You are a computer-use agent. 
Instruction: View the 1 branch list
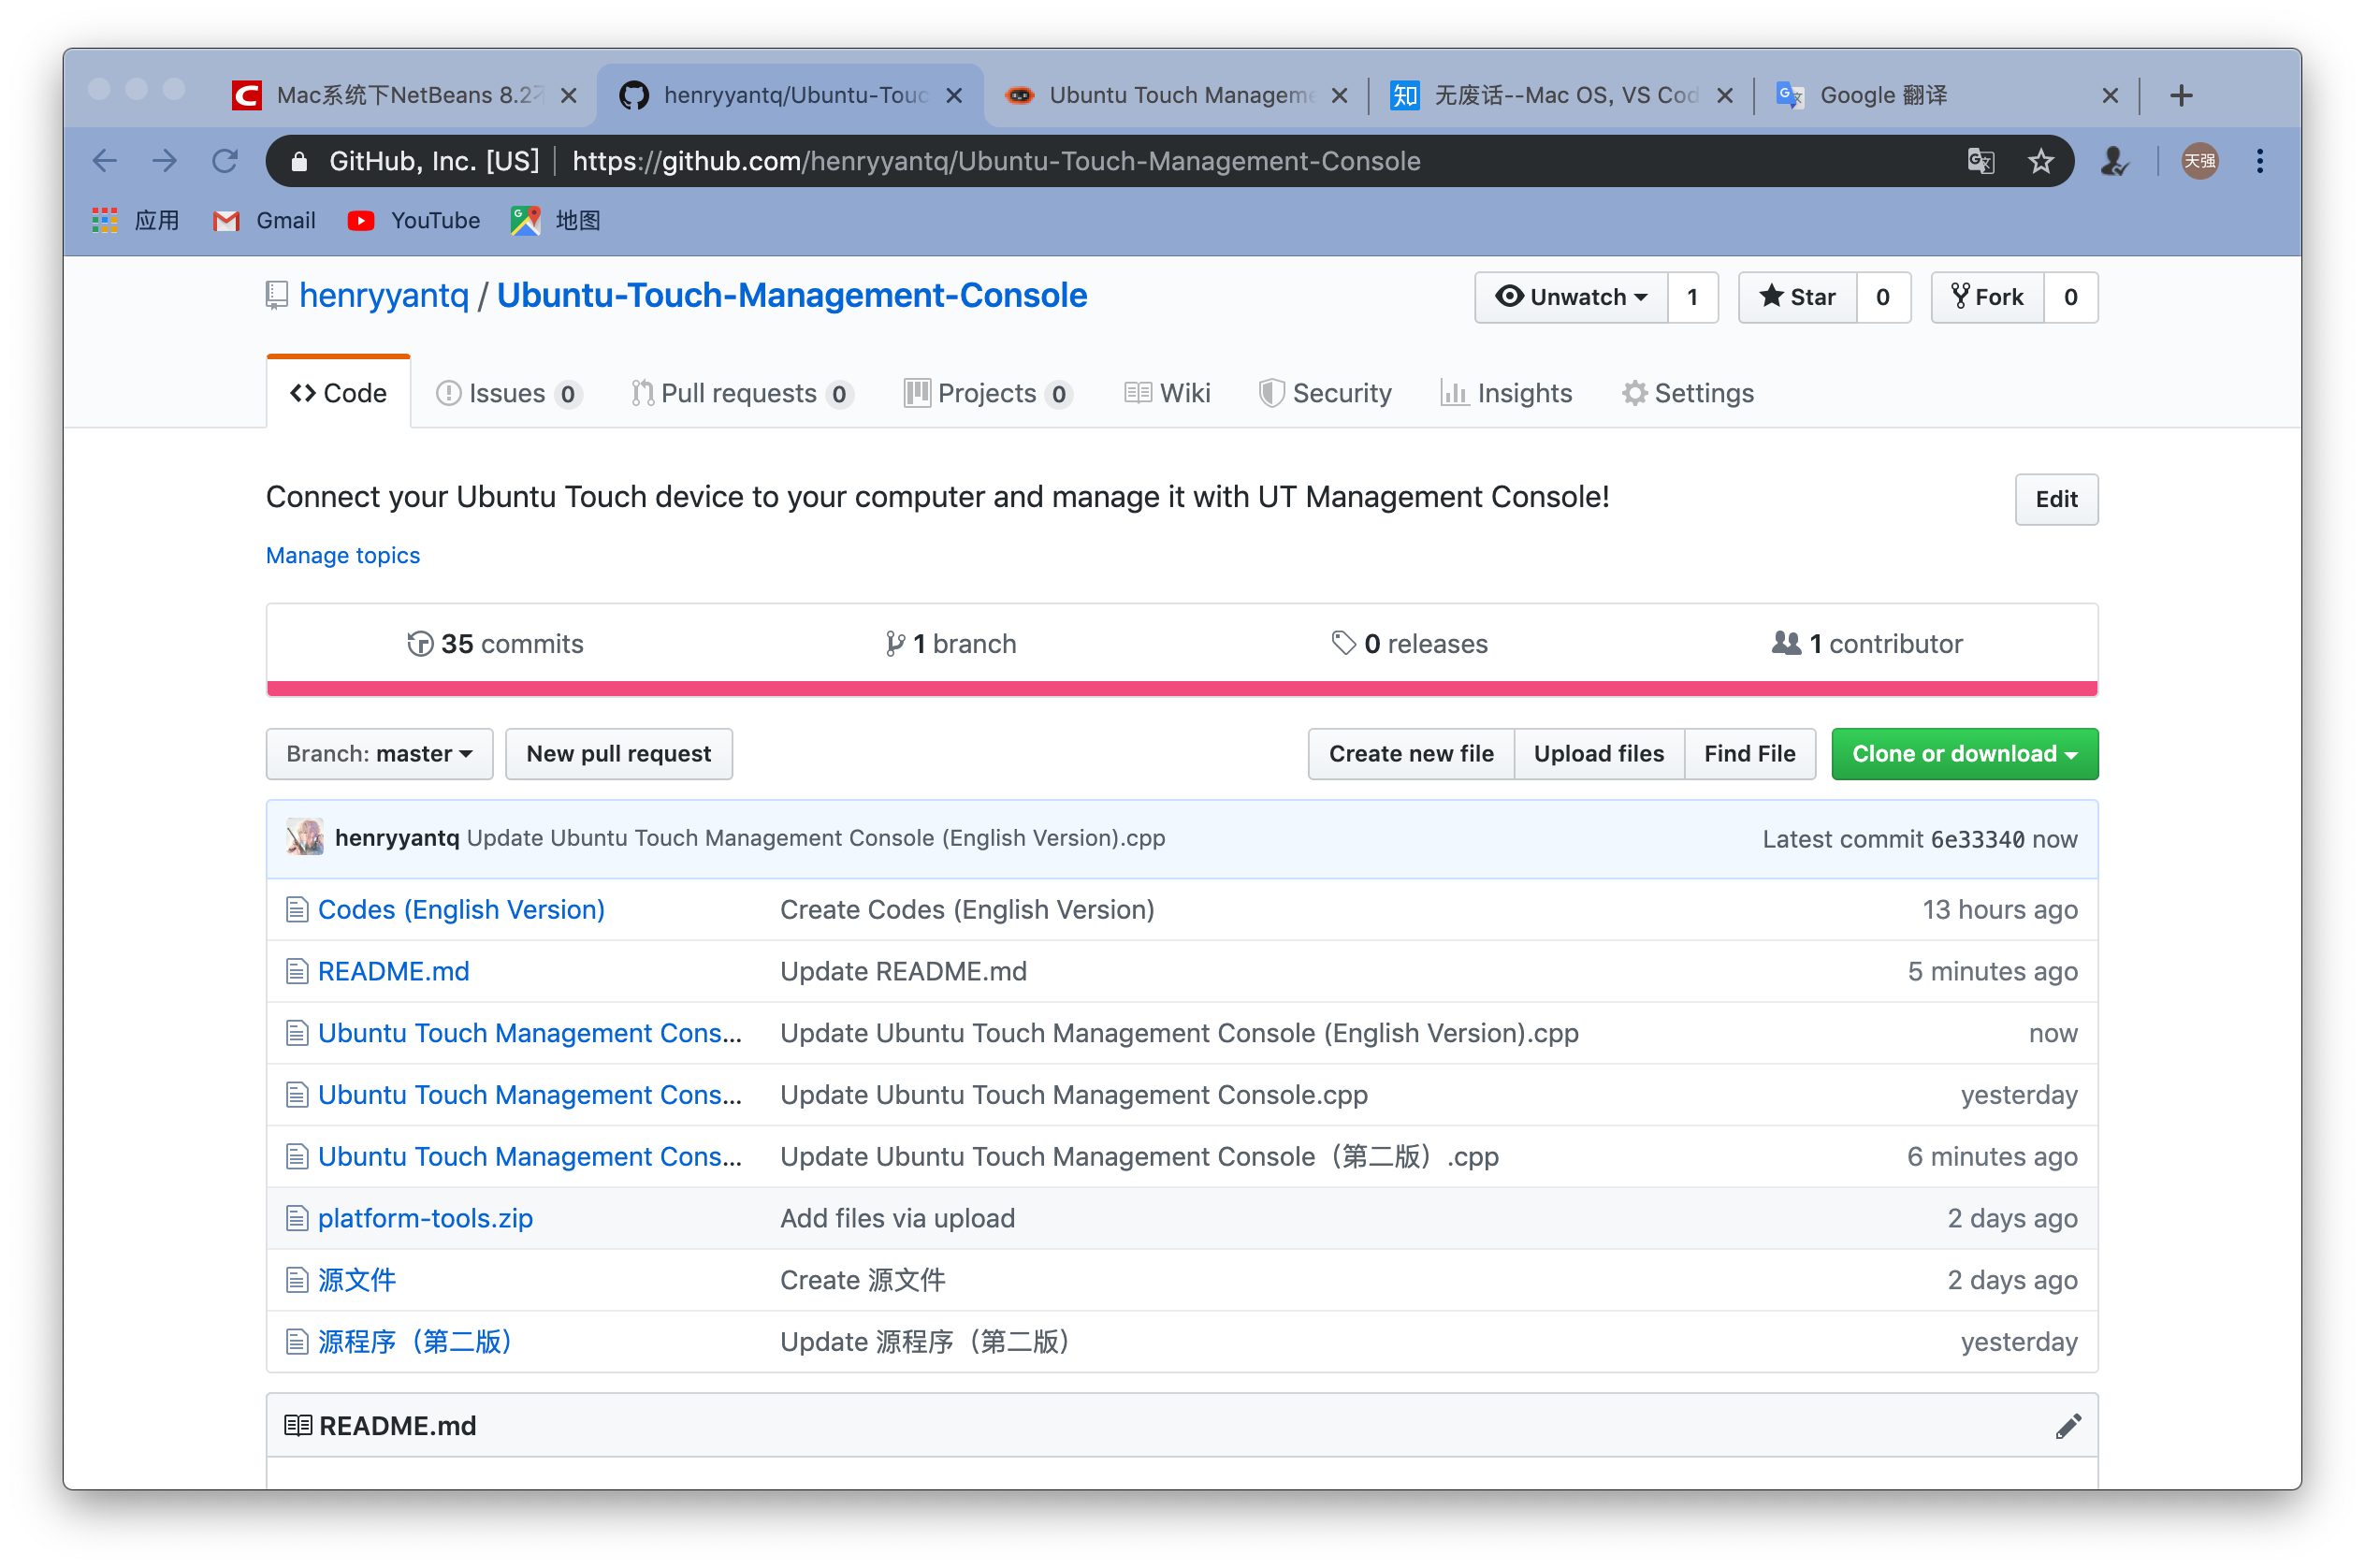(950, 643)
